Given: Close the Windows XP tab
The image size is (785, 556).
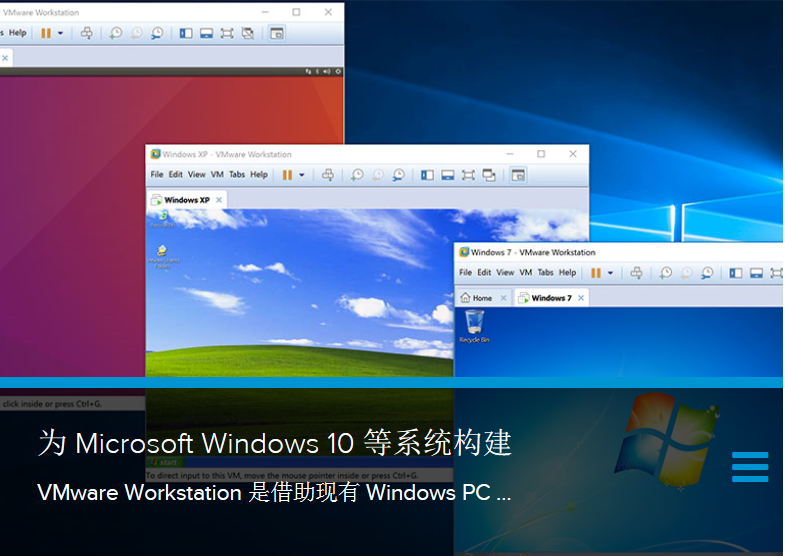Looking at the screenshot, I should [219, 200].
